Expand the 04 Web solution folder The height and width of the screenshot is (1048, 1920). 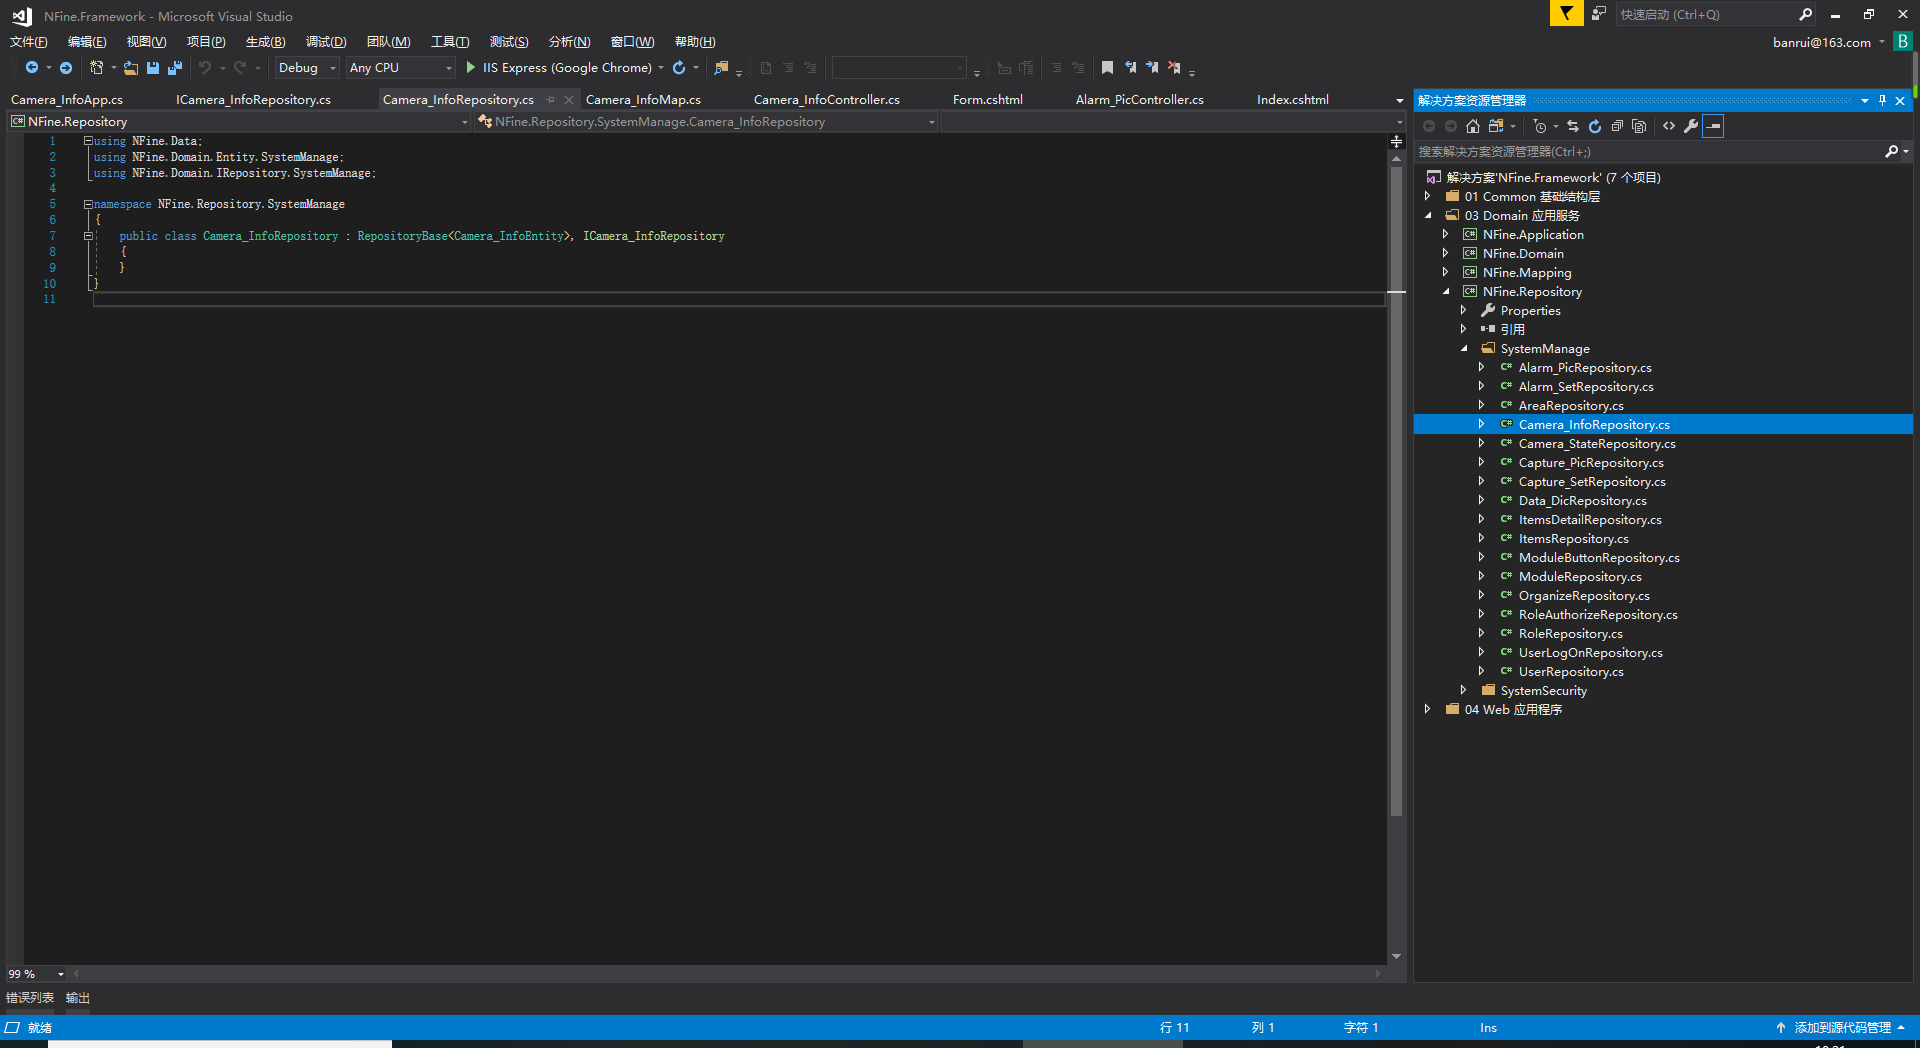coord(1428,710)
